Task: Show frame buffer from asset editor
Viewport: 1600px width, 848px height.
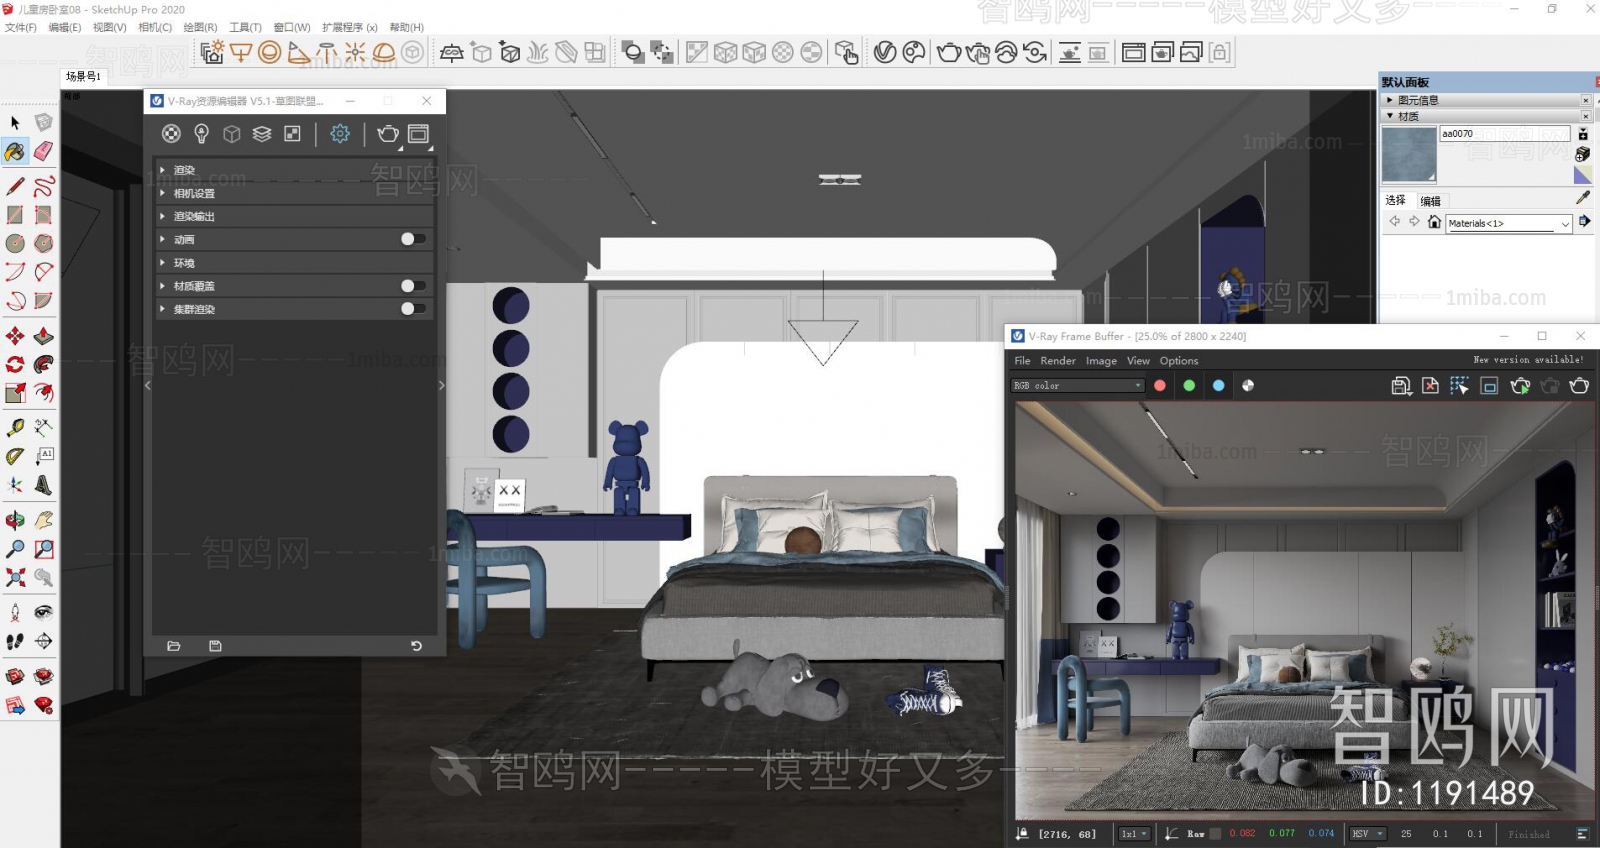Action: point(418,134)
